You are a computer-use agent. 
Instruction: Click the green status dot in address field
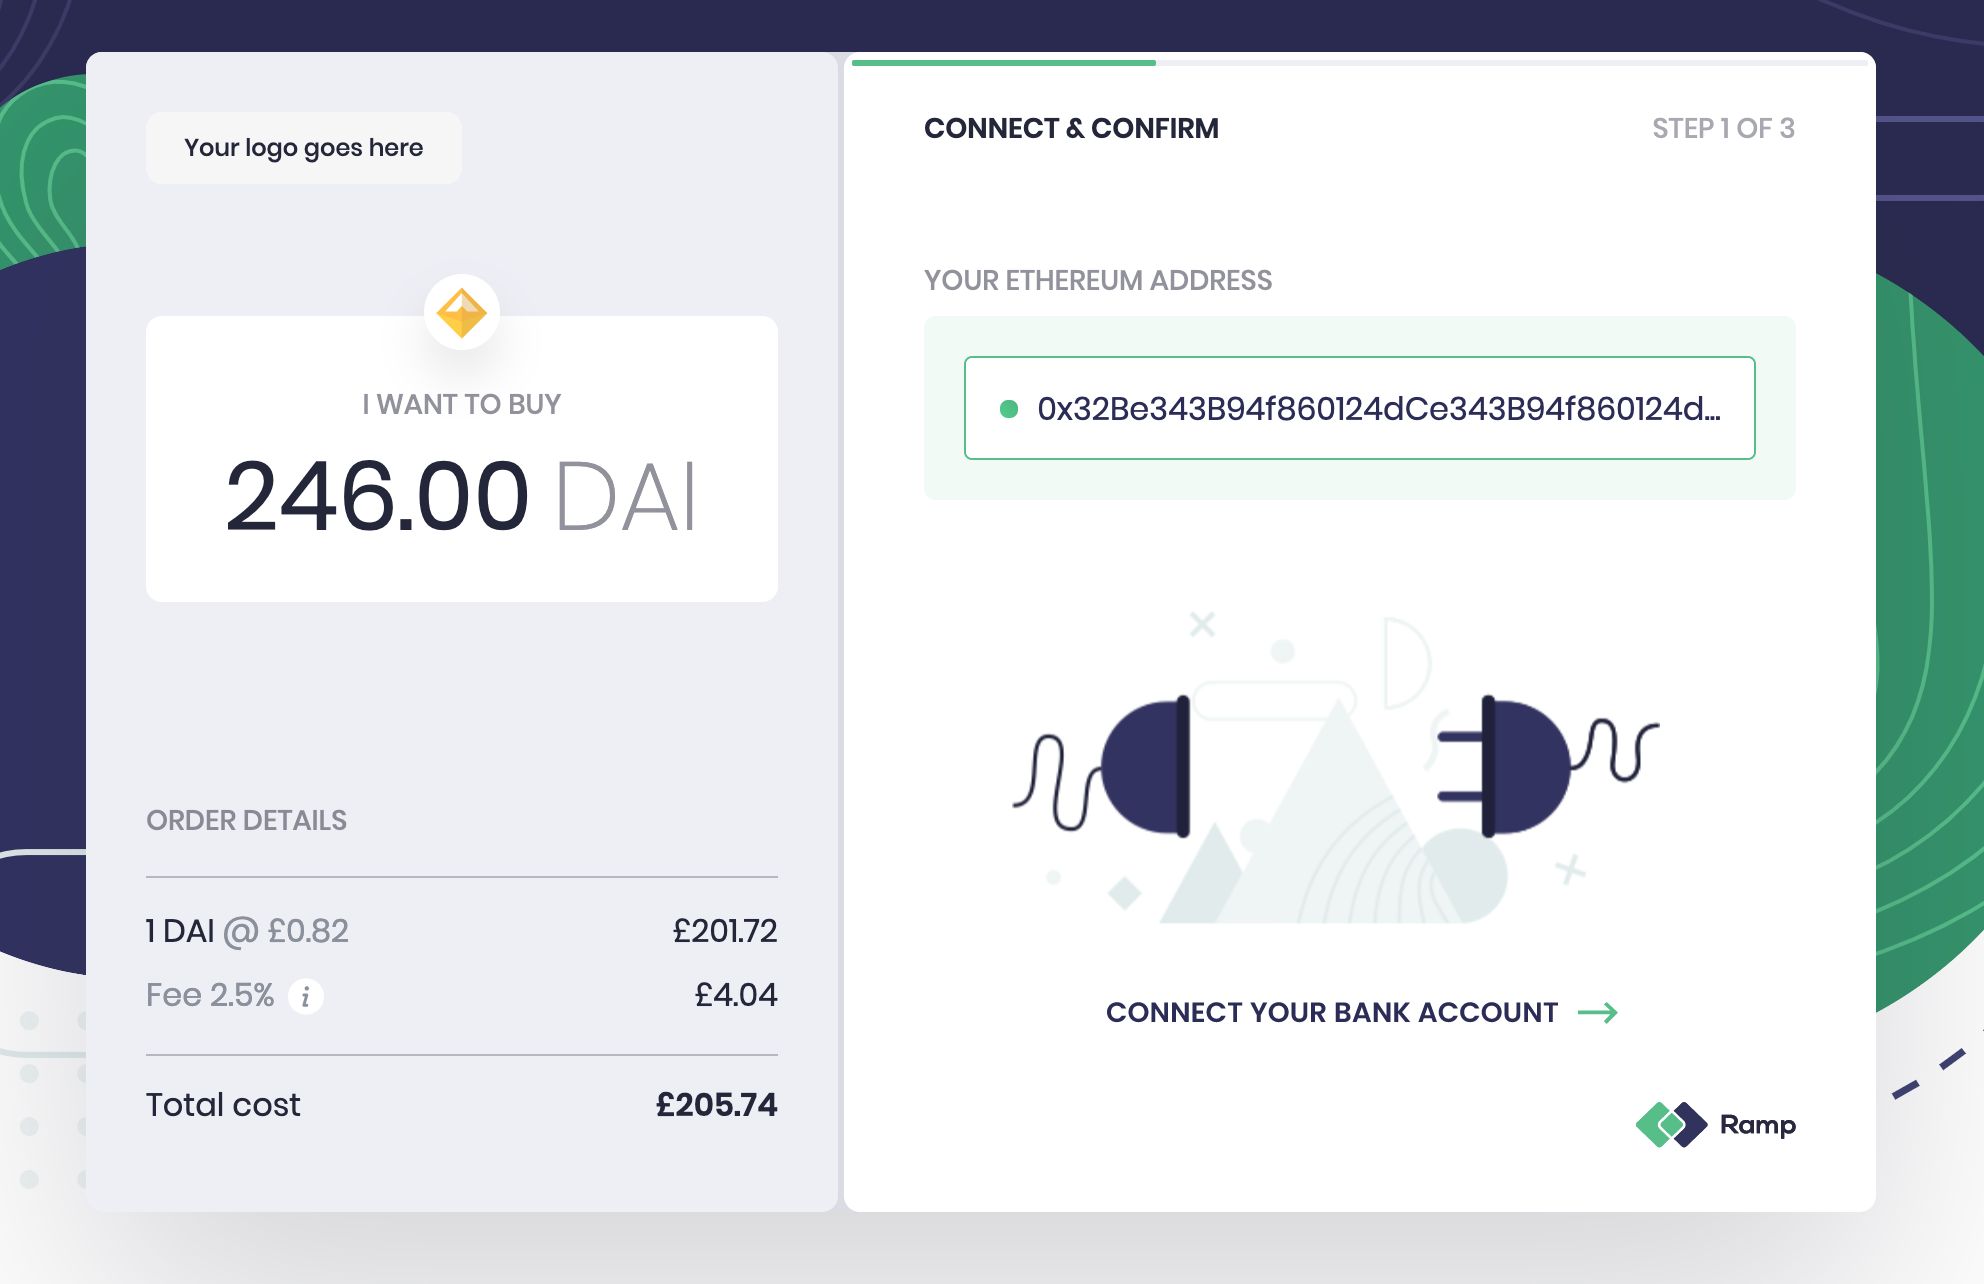click(x=1009, y=409)
